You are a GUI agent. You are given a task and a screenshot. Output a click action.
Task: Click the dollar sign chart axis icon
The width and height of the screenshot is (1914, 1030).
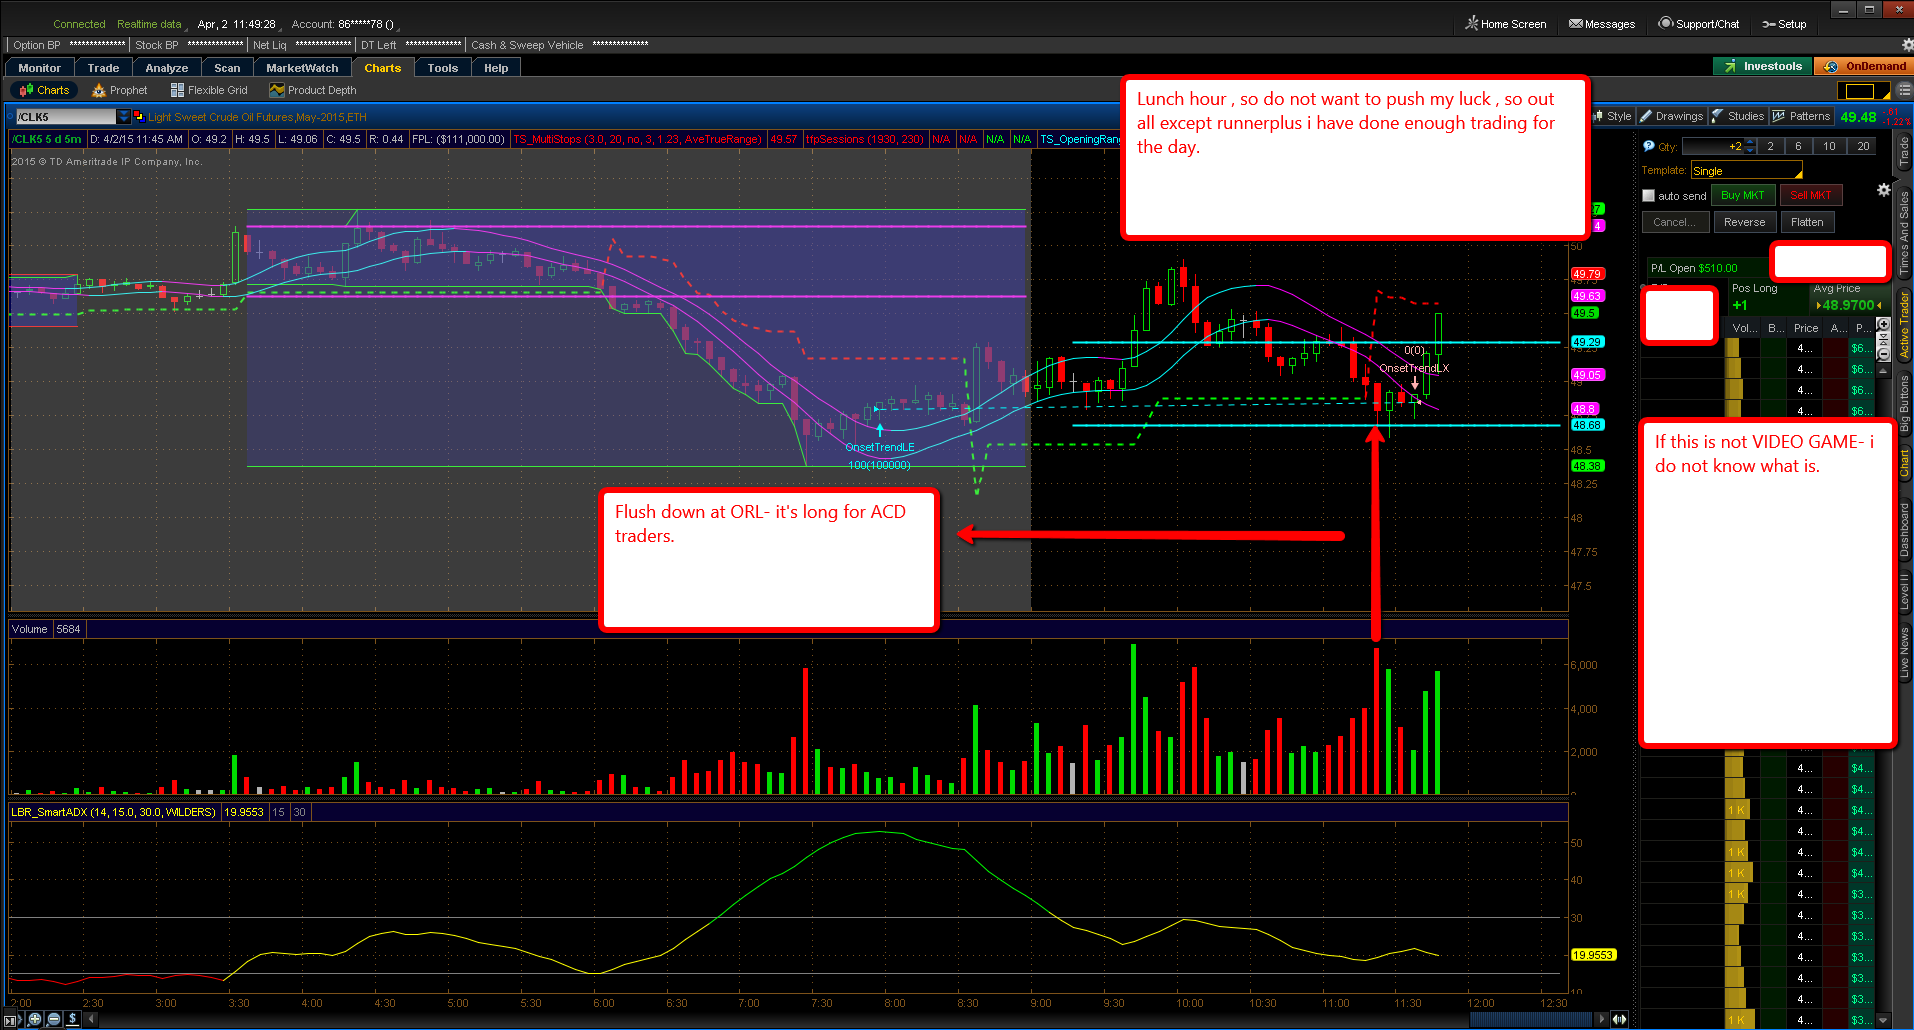pyautogui.click(x=73, y=1019)
